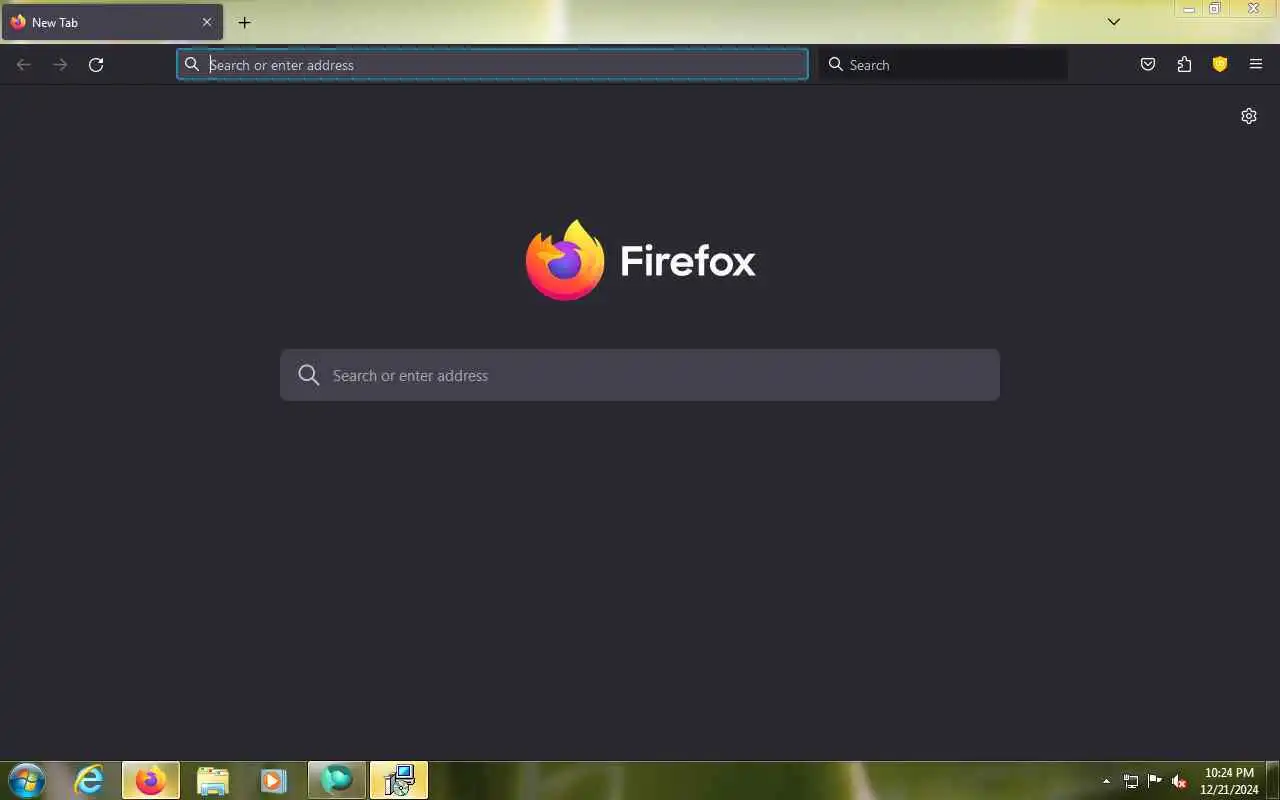The width and height of the screenshot is (1280, 800).
Task: Expand the list all tabs chevron
Action: click(1114, 22)
